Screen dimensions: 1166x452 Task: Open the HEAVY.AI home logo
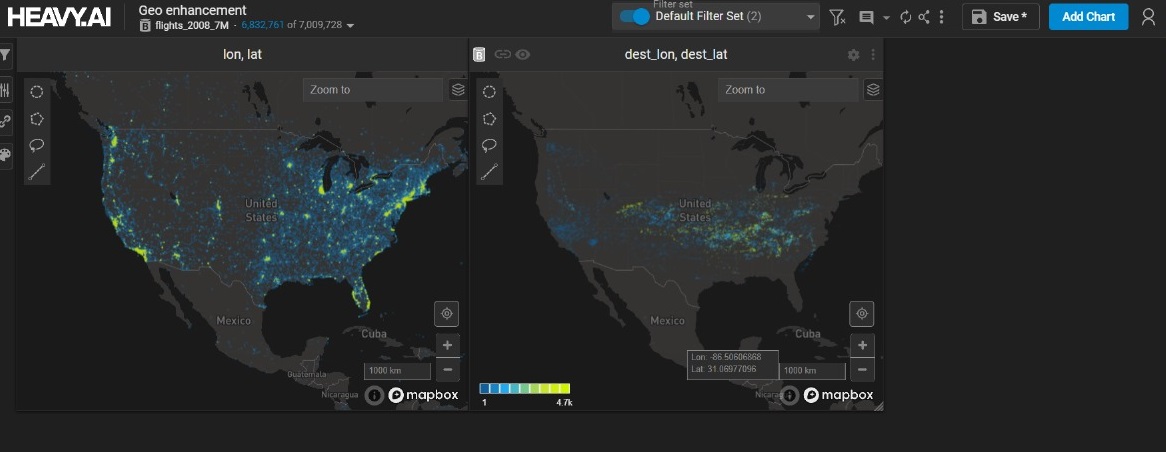pyautogui.click(x=59, y=17)
